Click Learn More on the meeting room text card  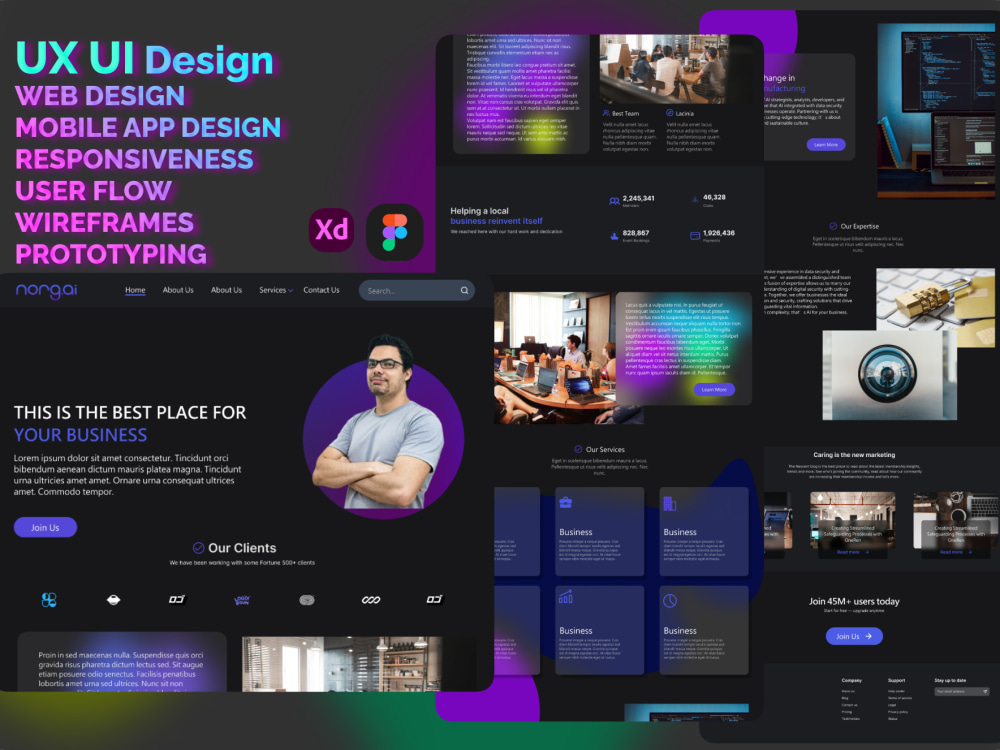(x=714, y=389)
